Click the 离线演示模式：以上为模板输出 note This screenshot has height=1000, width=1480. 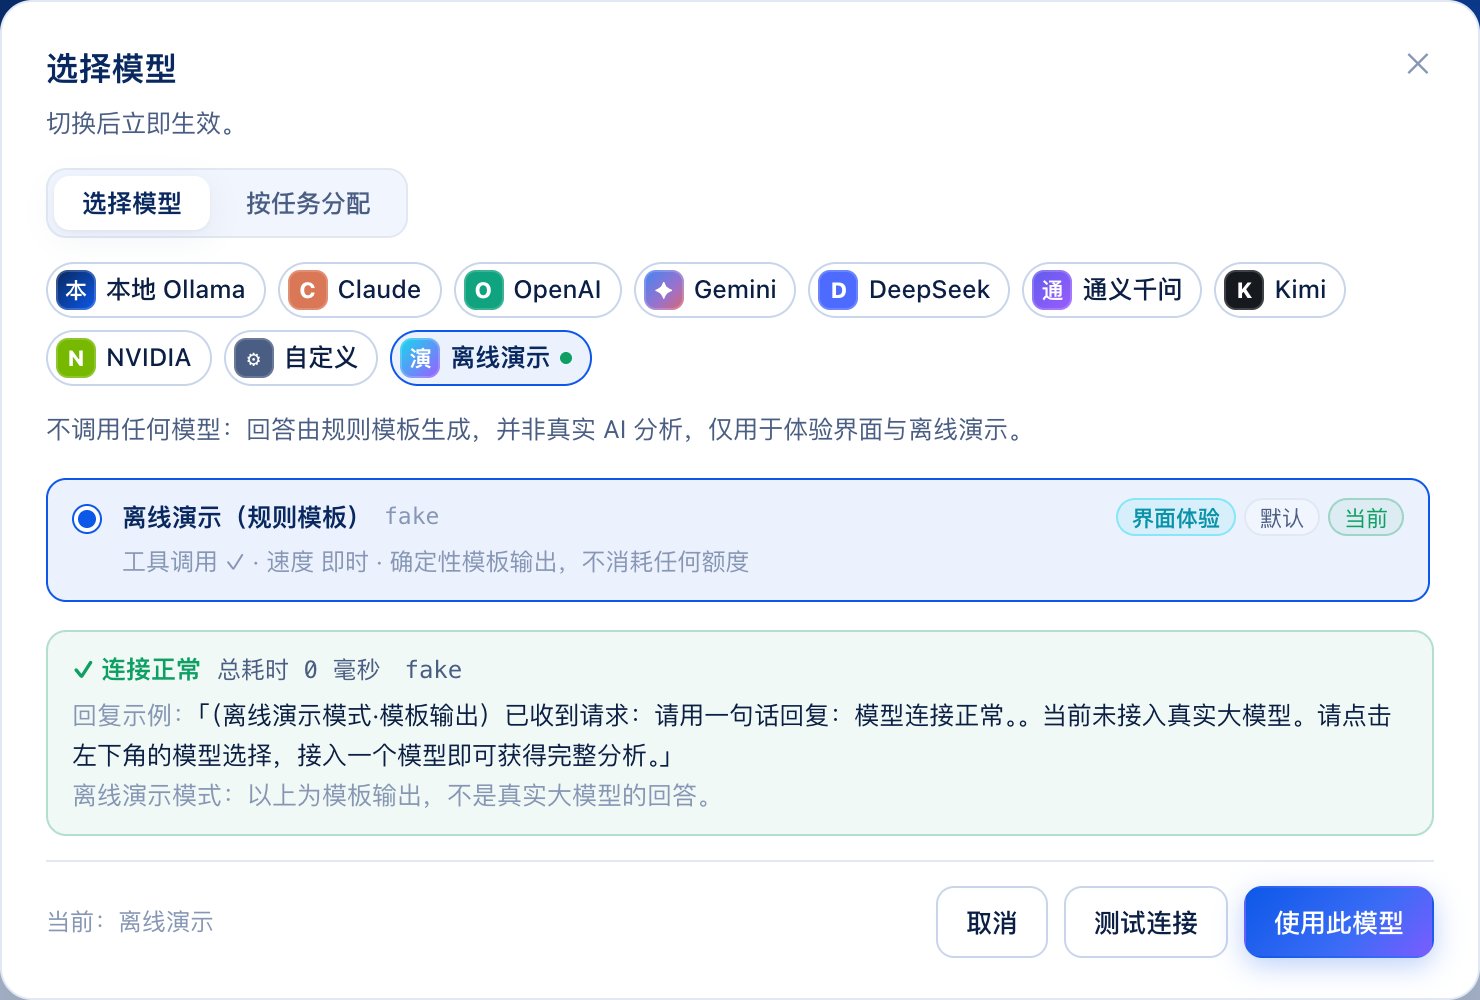(x=393, y=795)
